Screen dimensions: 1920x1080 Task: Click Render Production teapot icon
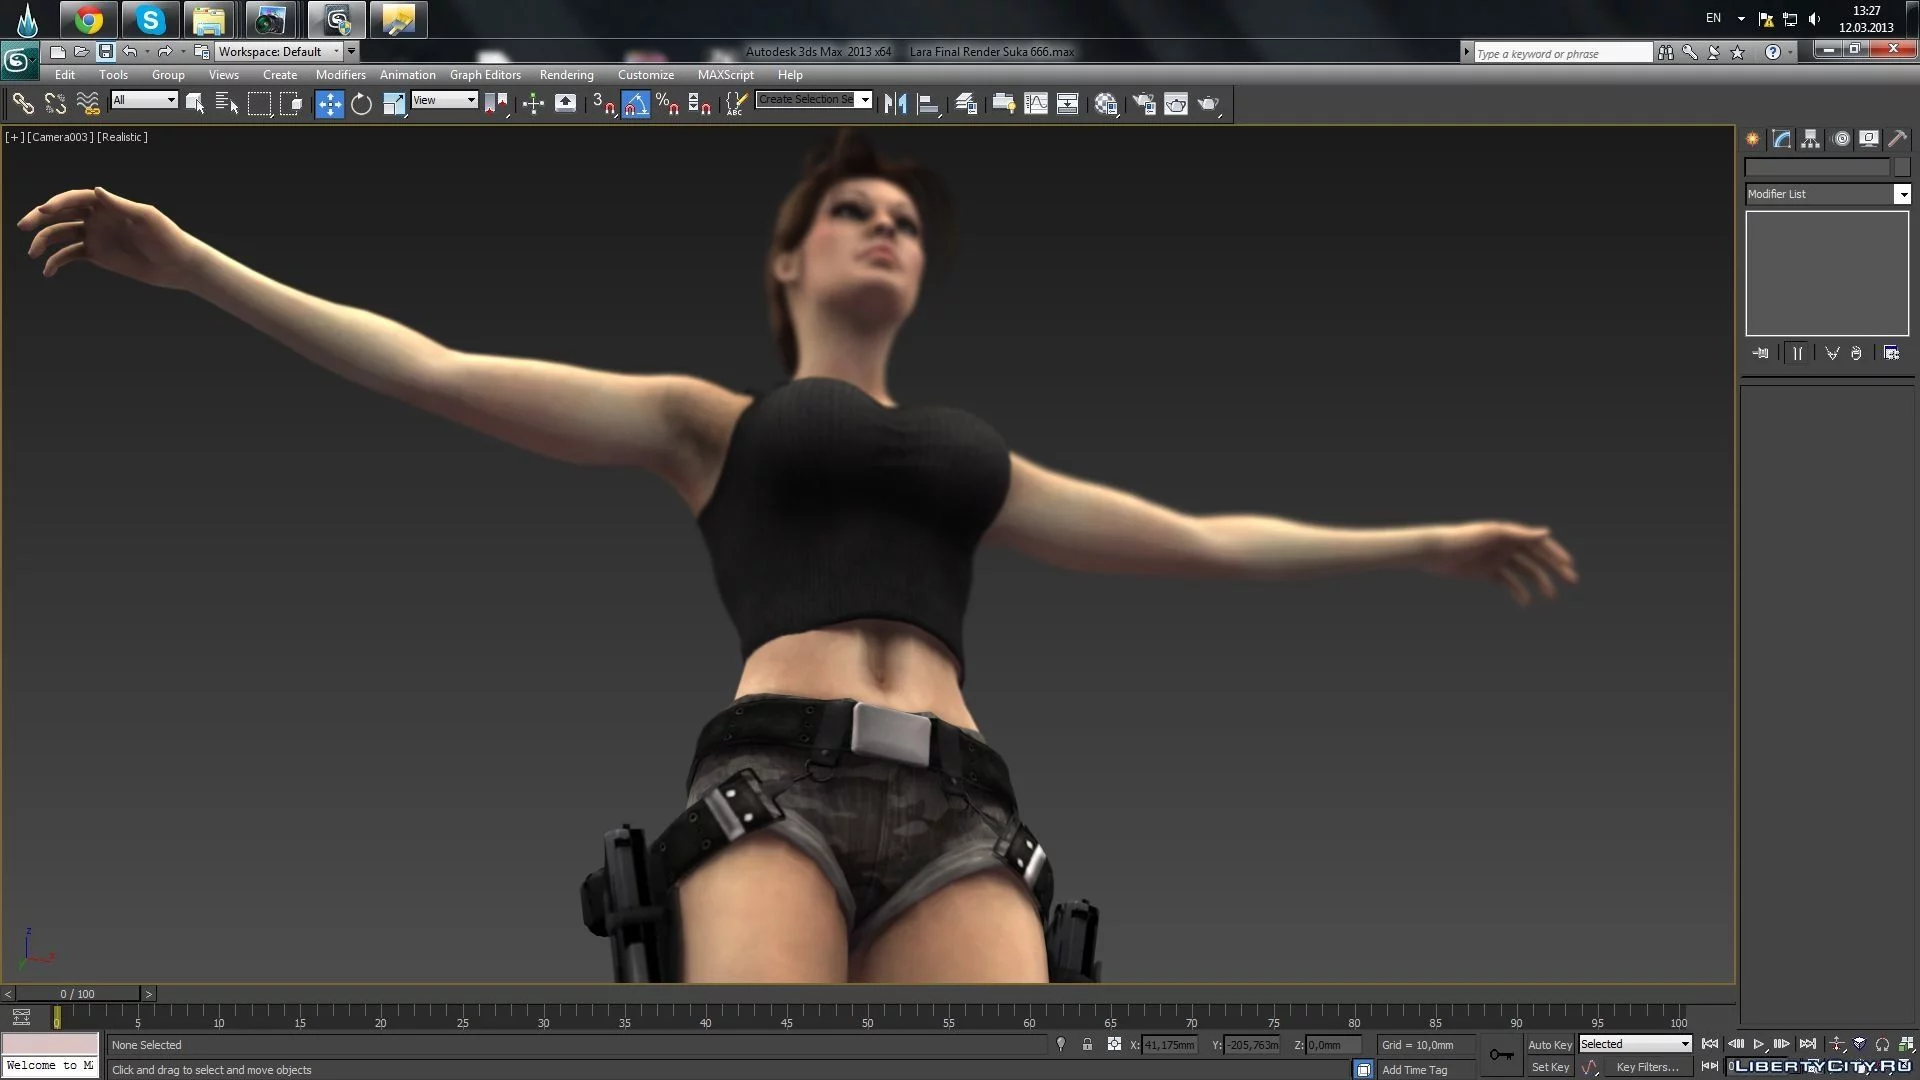(x=1209, y=103)
